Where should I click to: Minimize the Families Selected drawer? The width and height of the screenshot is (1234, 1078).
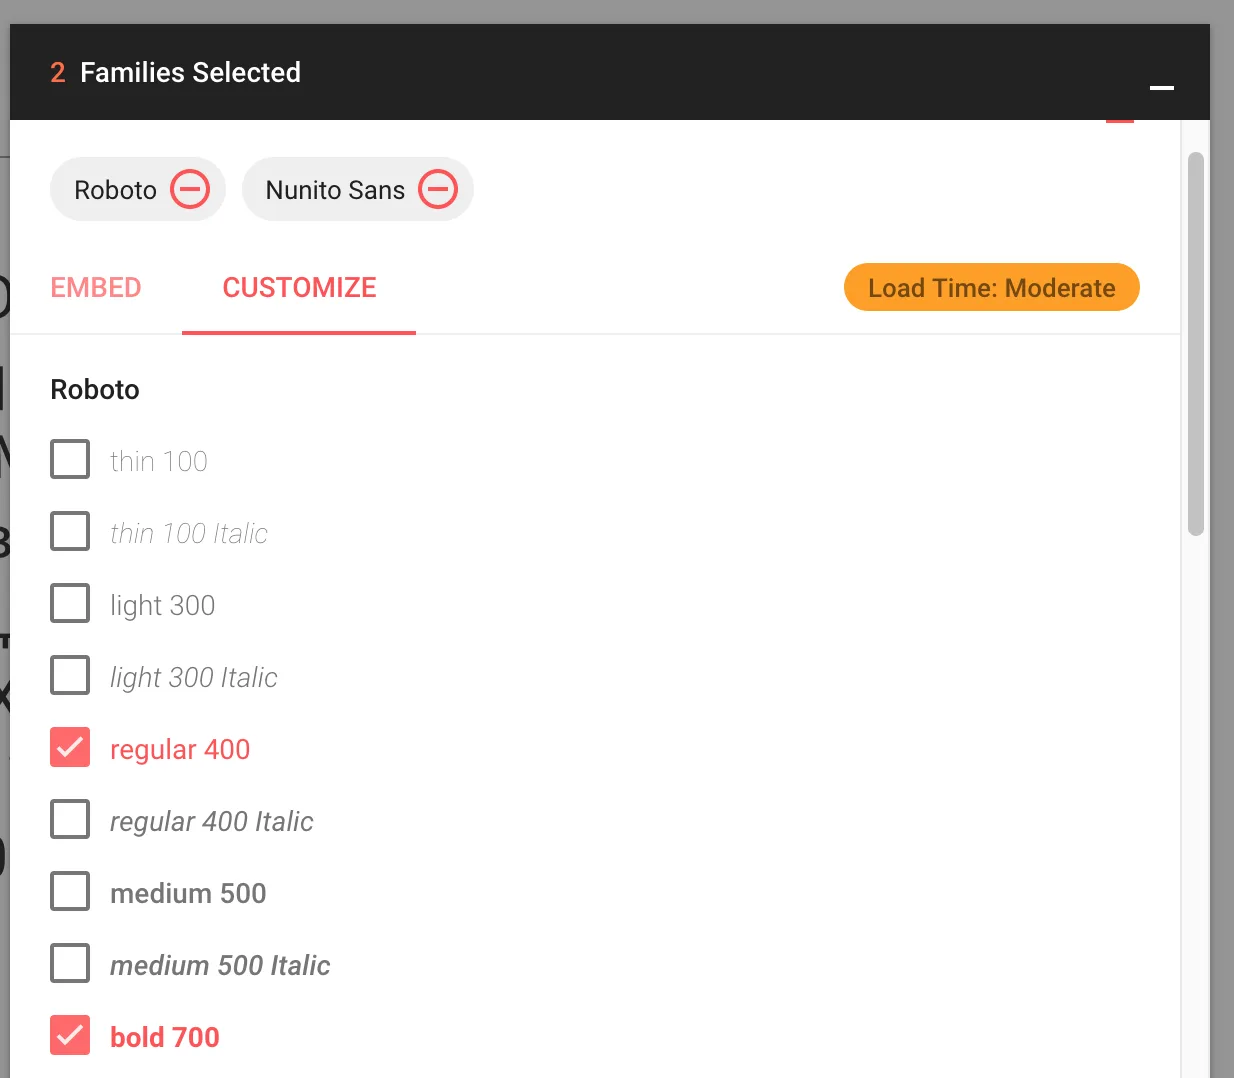coord(1161,88)
